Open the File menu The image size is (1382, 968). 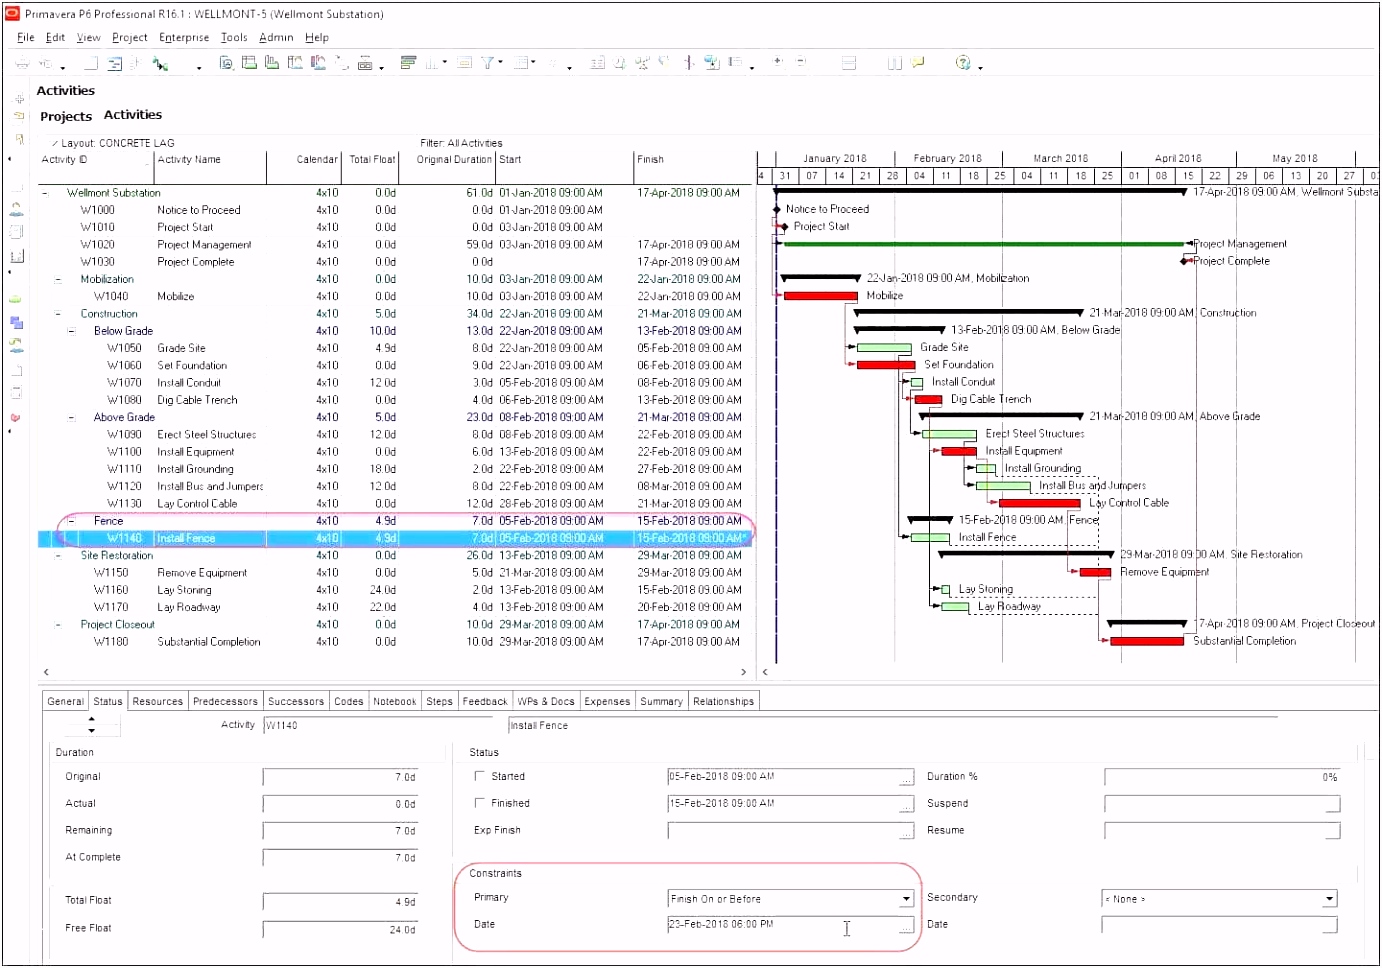[25, 37]
